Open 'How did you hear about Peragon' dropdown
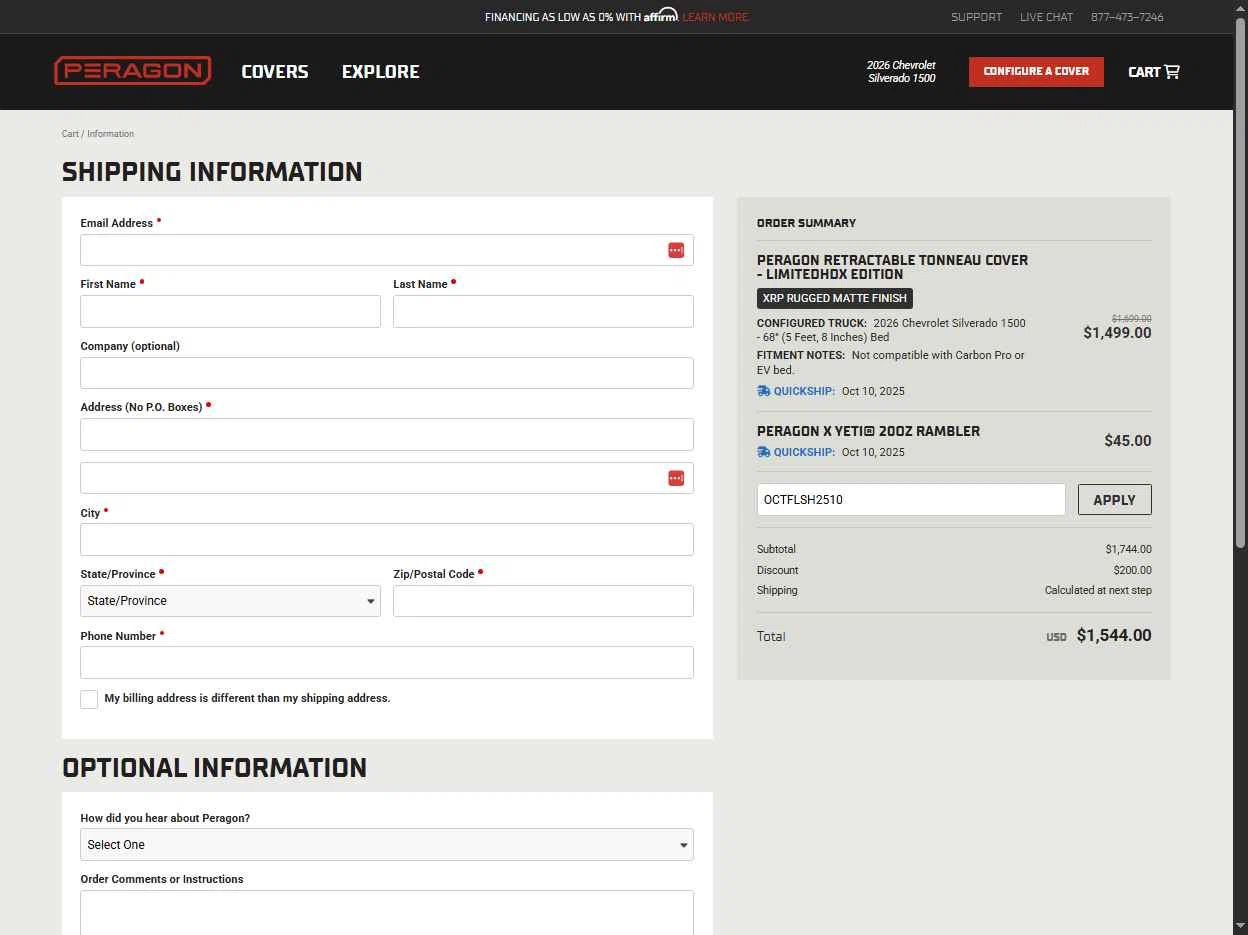The width and height of the screenshot is (1248, 935). pos(387,845)
